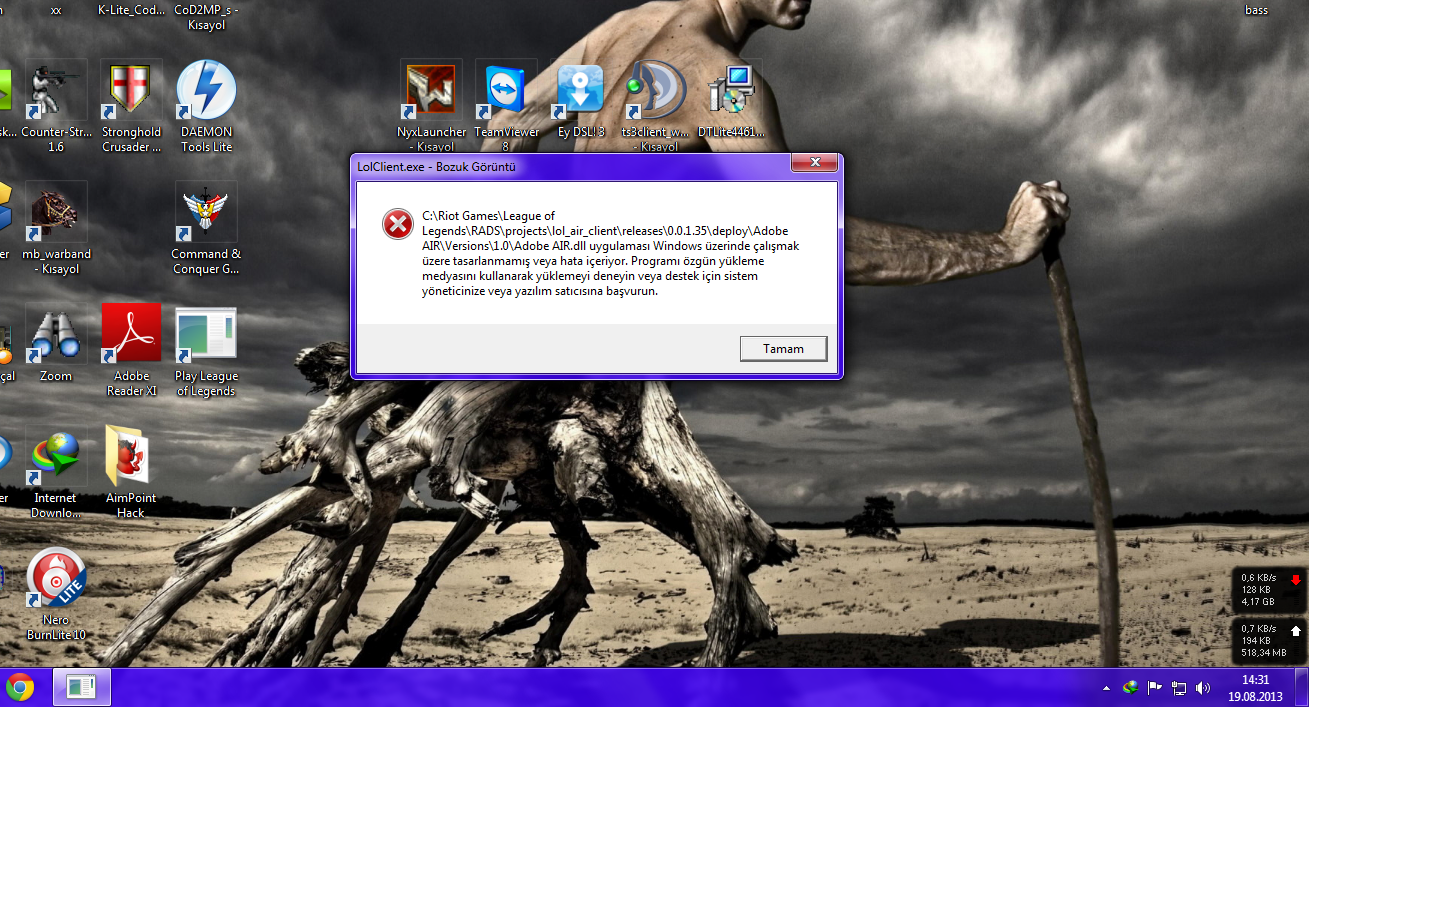Open the AimPoint Hack folder
1440x900 pixels.
[x=131, y=472]
